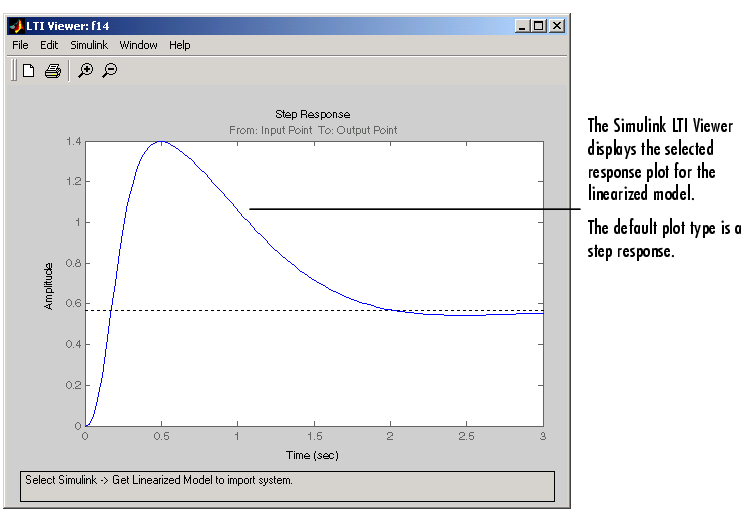
Task: Click the status bar message at the bottom
Action: coord(160,480)
